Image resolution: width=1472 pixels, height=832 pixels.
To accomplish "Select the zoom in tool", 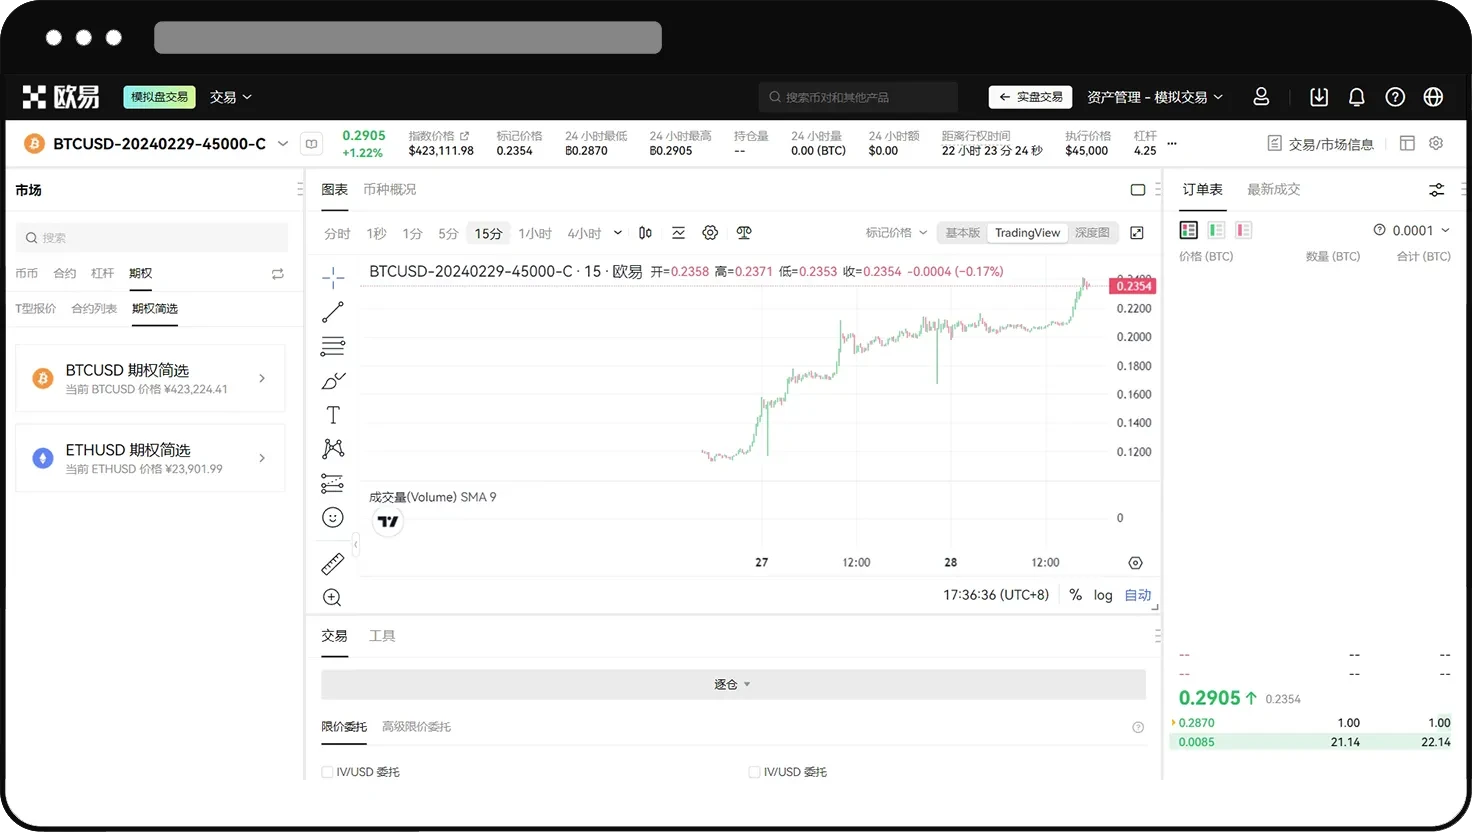I will pyautogui.click(x=333, y=598).
